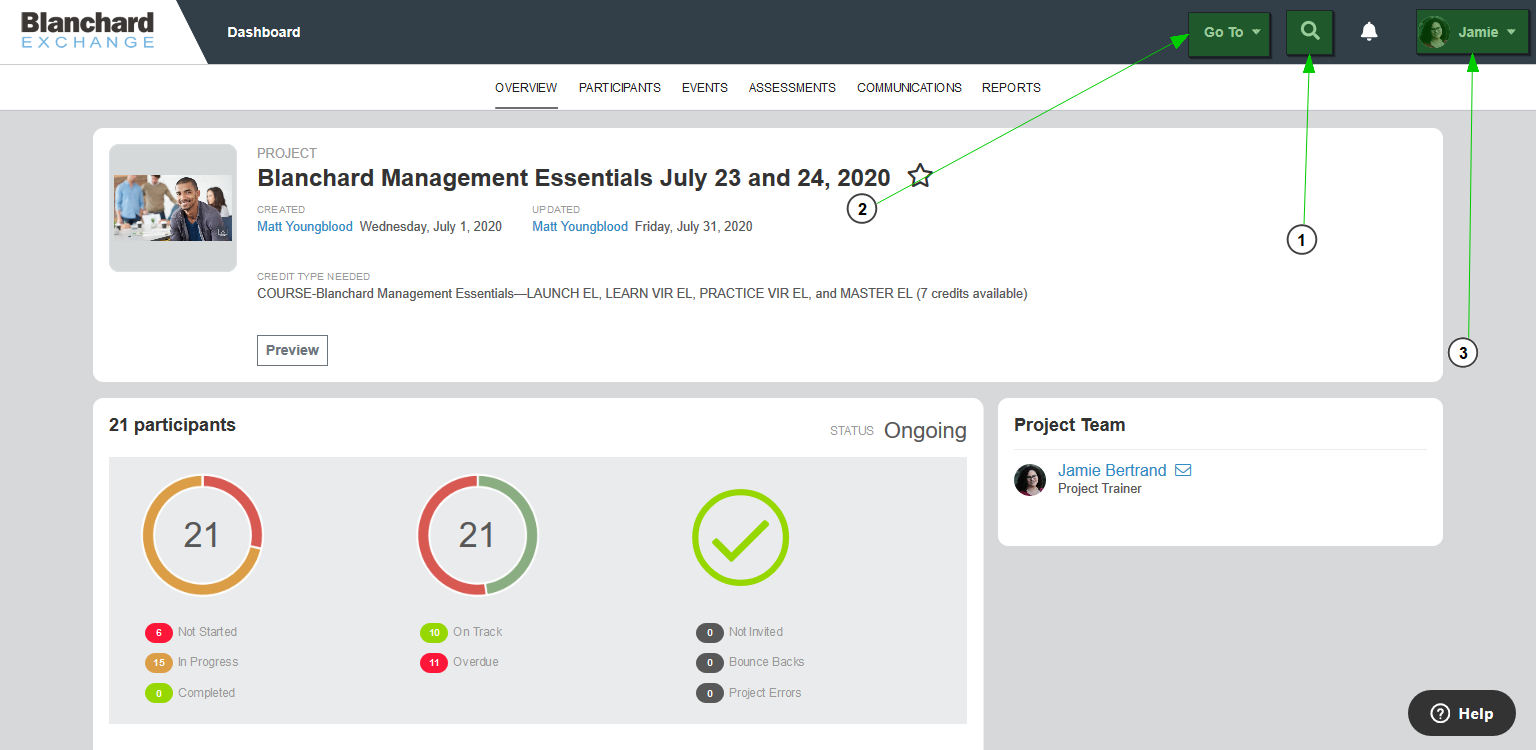The width and height of the screenshot is (1539, 750).
Task: Click the search magnifier icon
Action: point(1309,32)
